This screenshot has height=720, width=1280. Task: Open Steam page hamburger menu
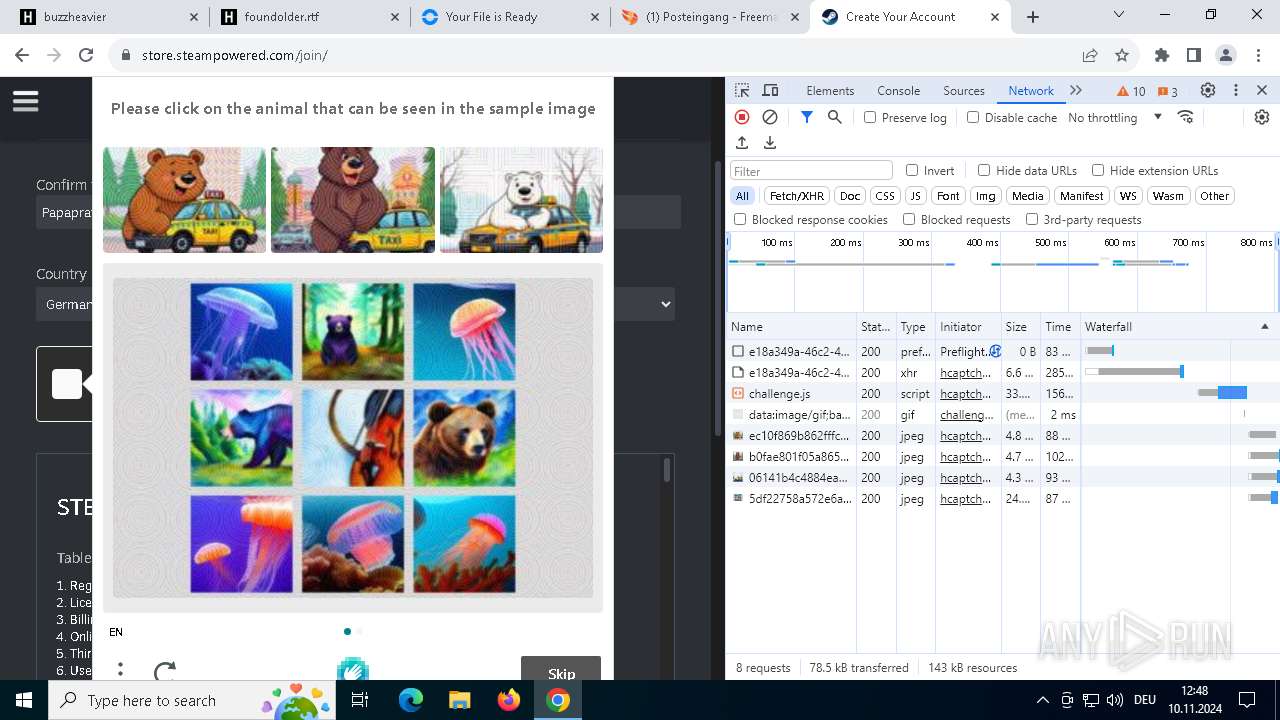(25, 101)
